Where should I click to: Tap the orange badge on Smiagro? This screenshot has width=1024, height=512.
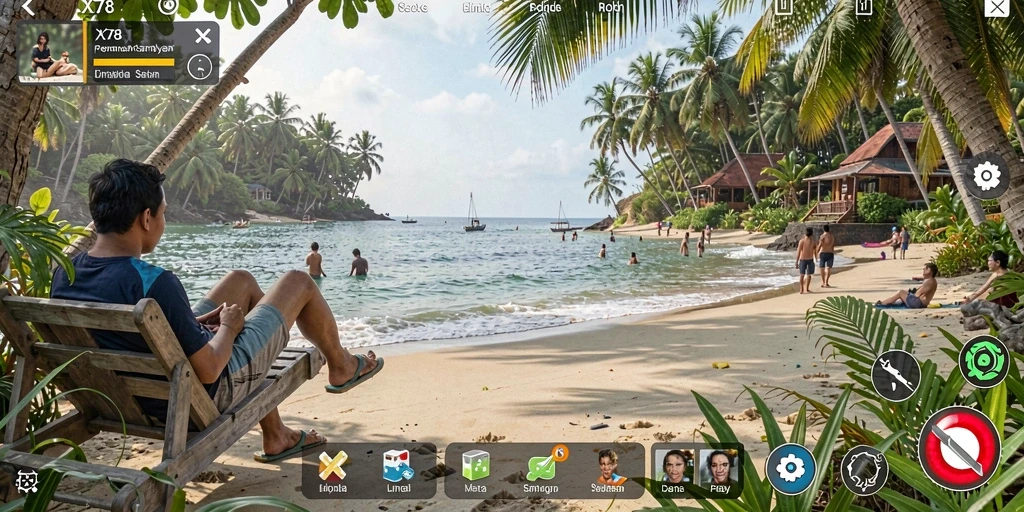click(x=560, y=453)
